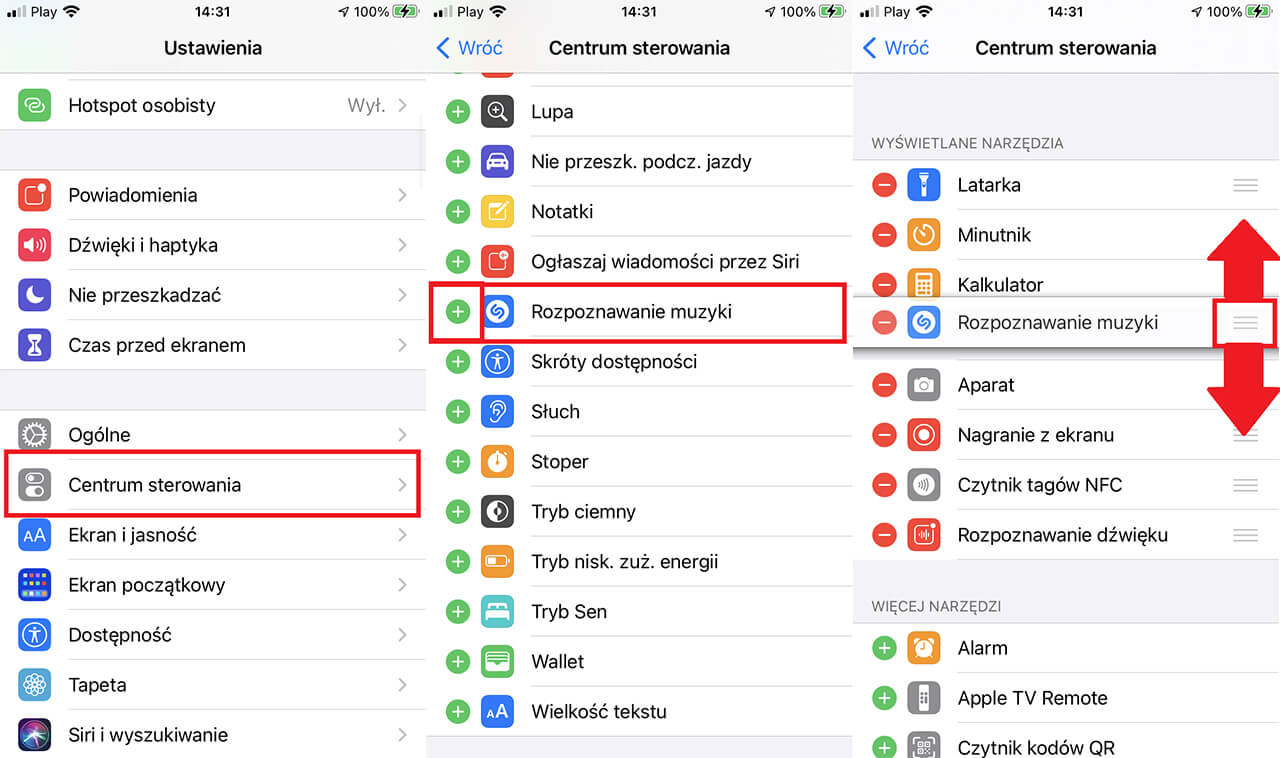
Task: Tap the Apple TV Remote icon
Action: click(924, 698)
